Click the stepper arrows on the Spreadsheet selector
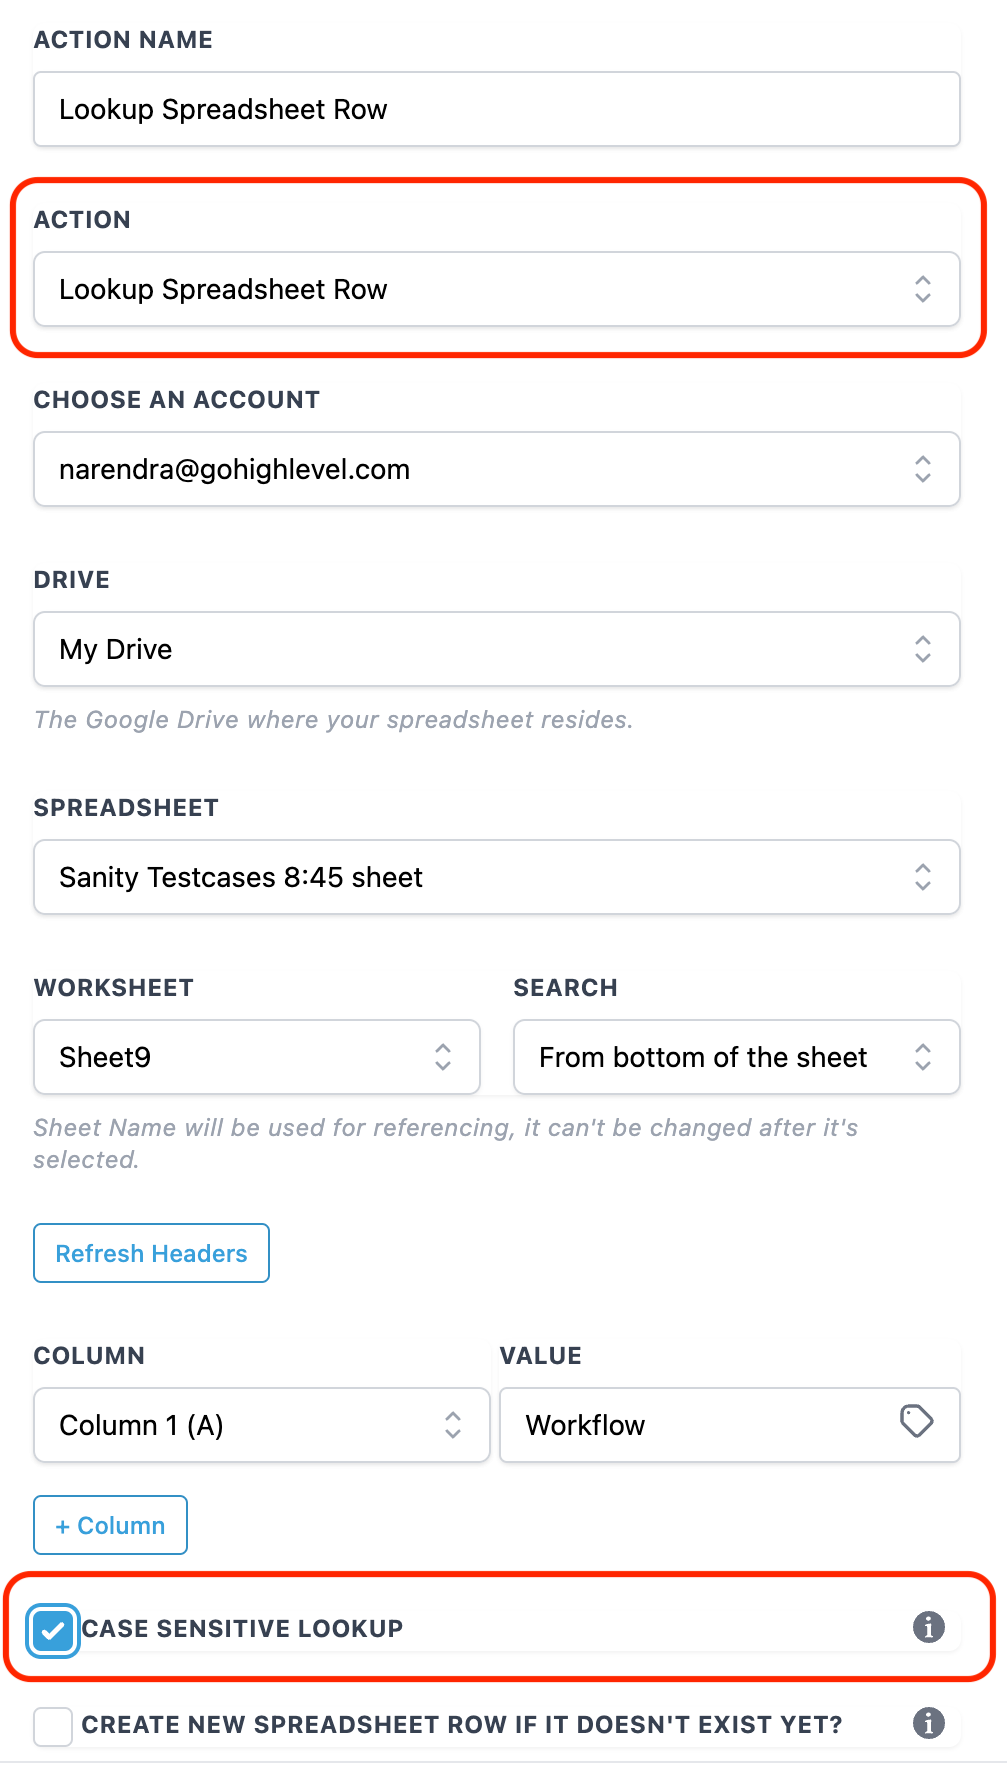 point(924,877)
